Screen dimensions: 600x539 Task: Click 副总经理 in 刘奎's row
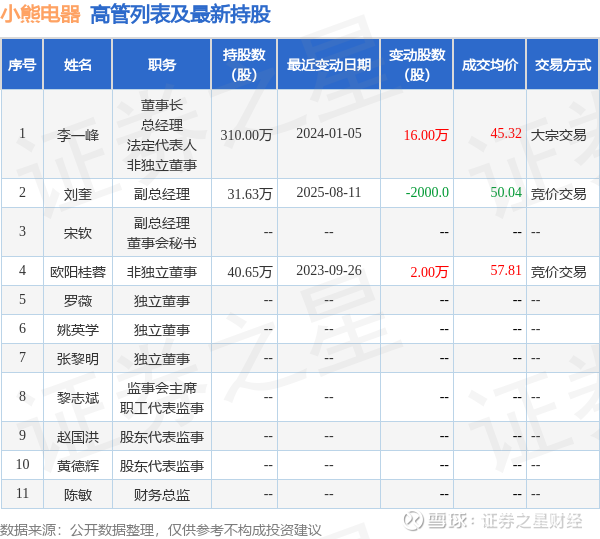tap(161, 194)
